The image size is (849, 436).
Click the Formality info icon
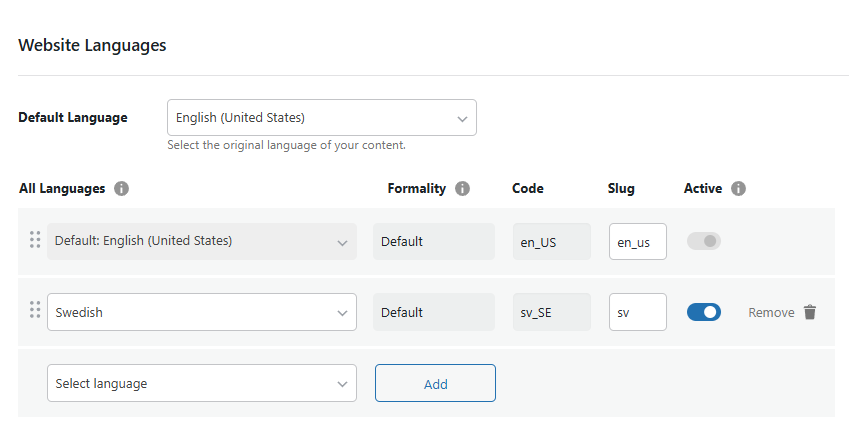462,188
